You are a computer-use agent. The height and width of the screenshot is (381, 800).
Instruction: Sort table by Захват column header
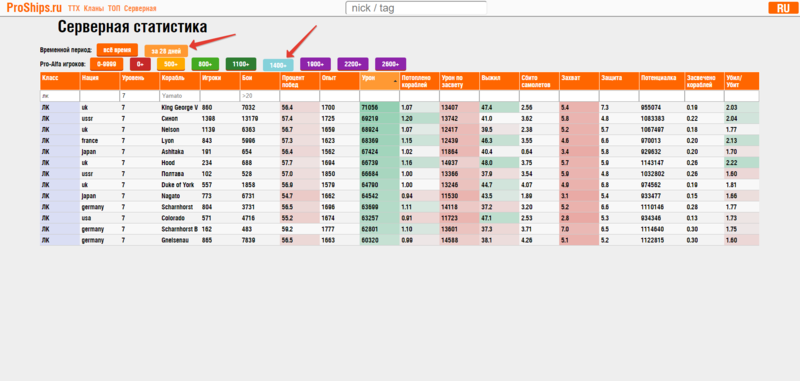pos(579,81)
